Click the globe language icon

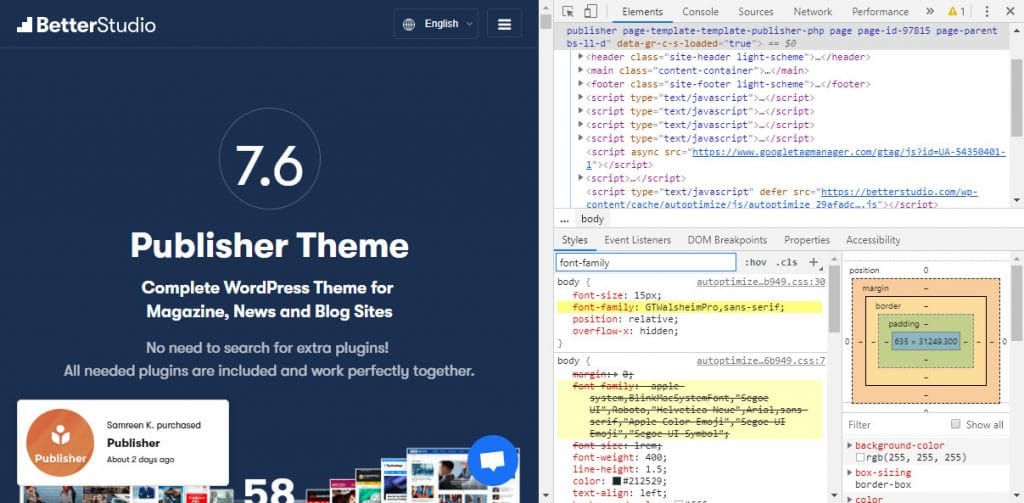(409, 25)
